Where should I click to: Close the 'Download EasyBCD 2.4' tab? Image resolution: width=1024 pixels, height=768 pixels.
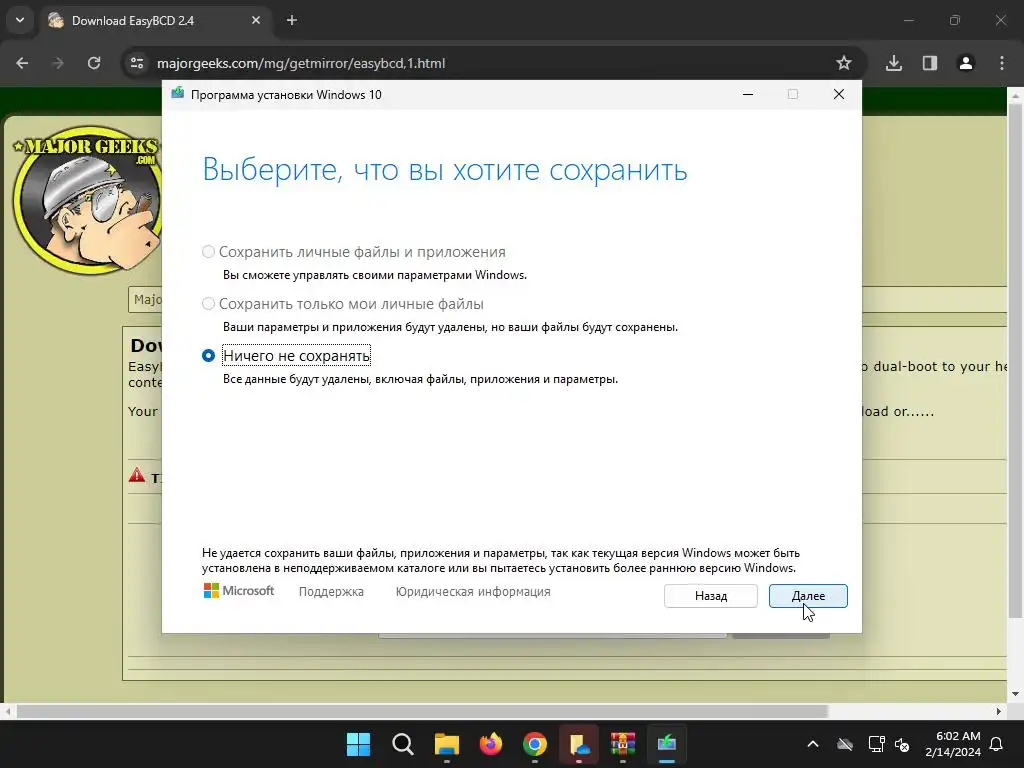click(x=256, y=20)
